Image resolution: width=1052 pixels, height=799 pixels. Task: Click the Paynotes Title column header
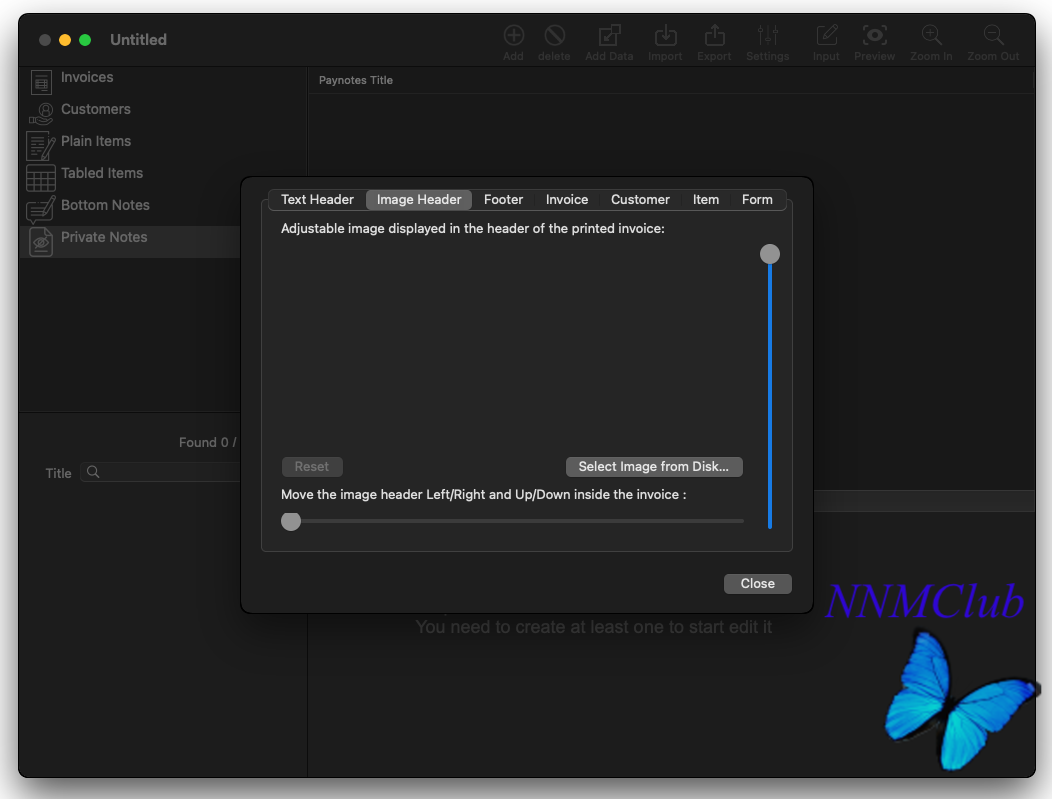[356, 80]
